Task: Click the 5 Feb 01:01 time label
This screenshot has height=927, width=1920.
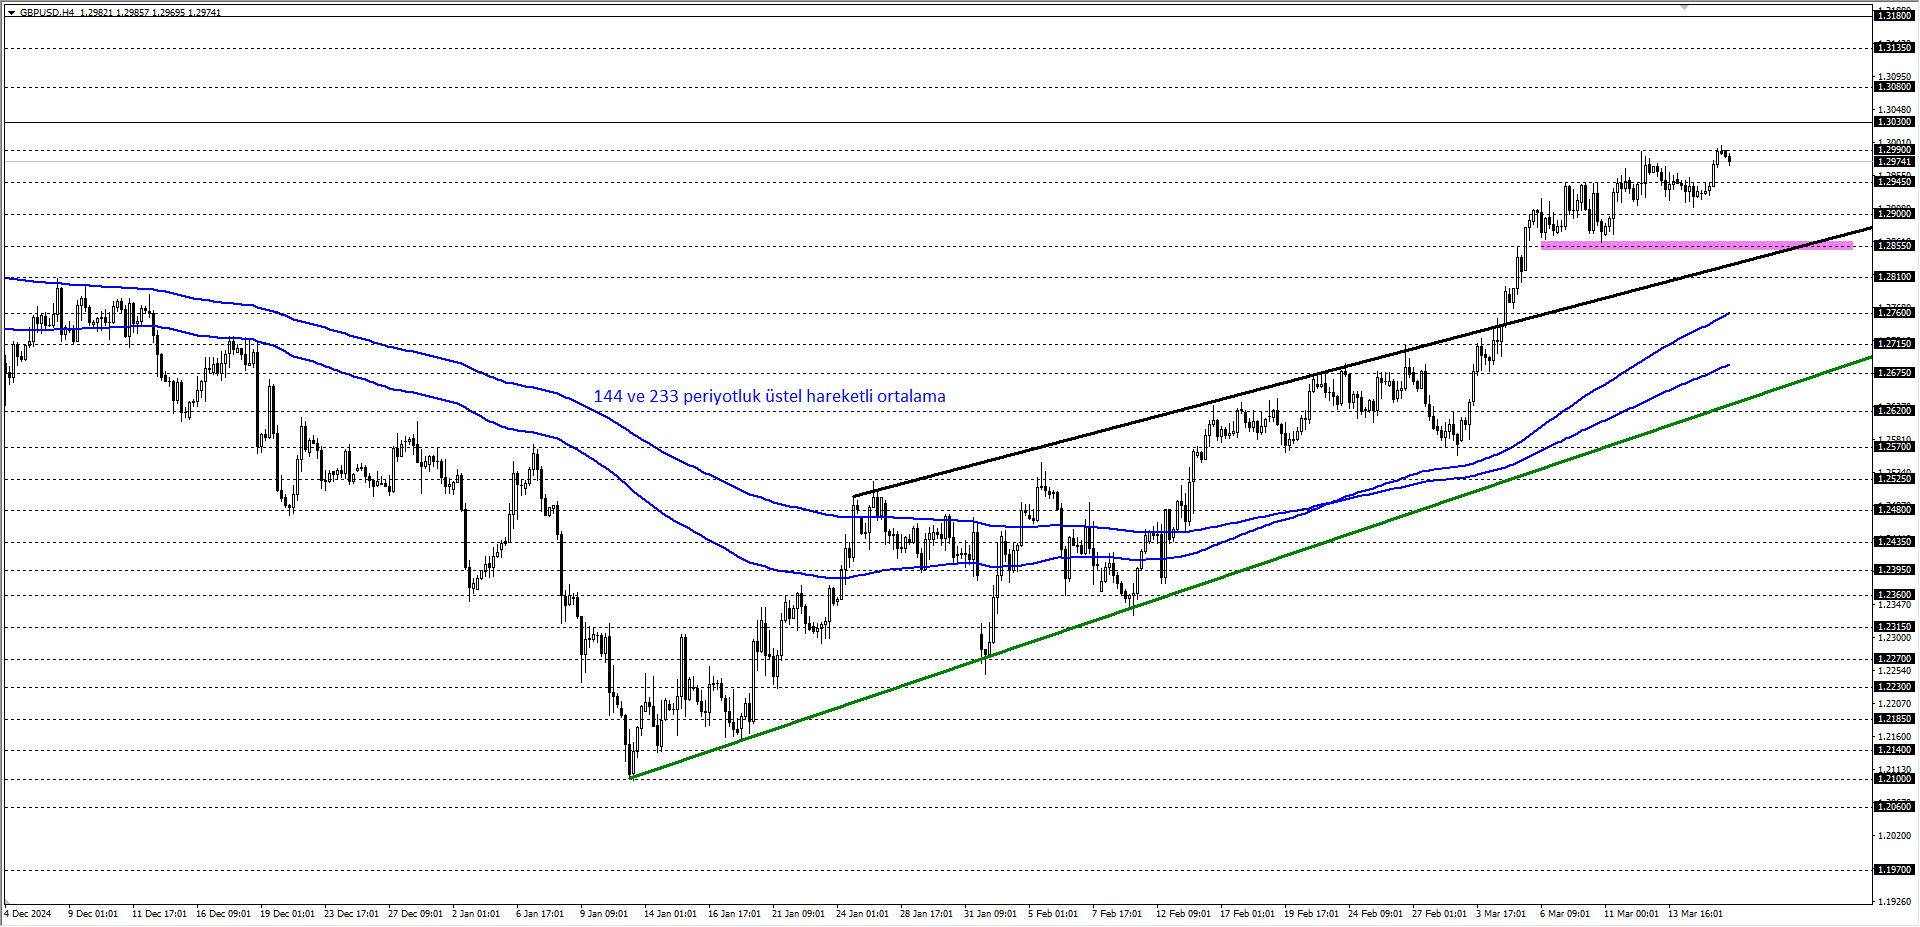Action: point(1053,914)
